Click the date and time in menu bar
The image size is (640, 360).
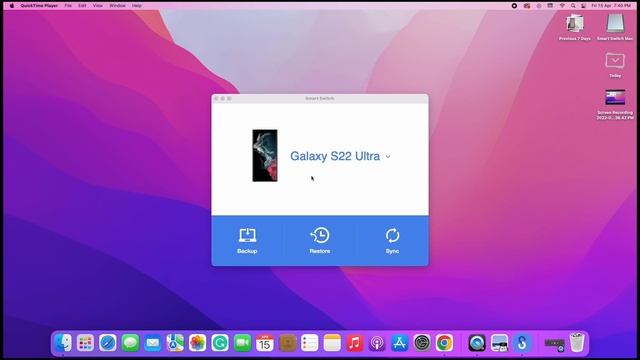611,6
